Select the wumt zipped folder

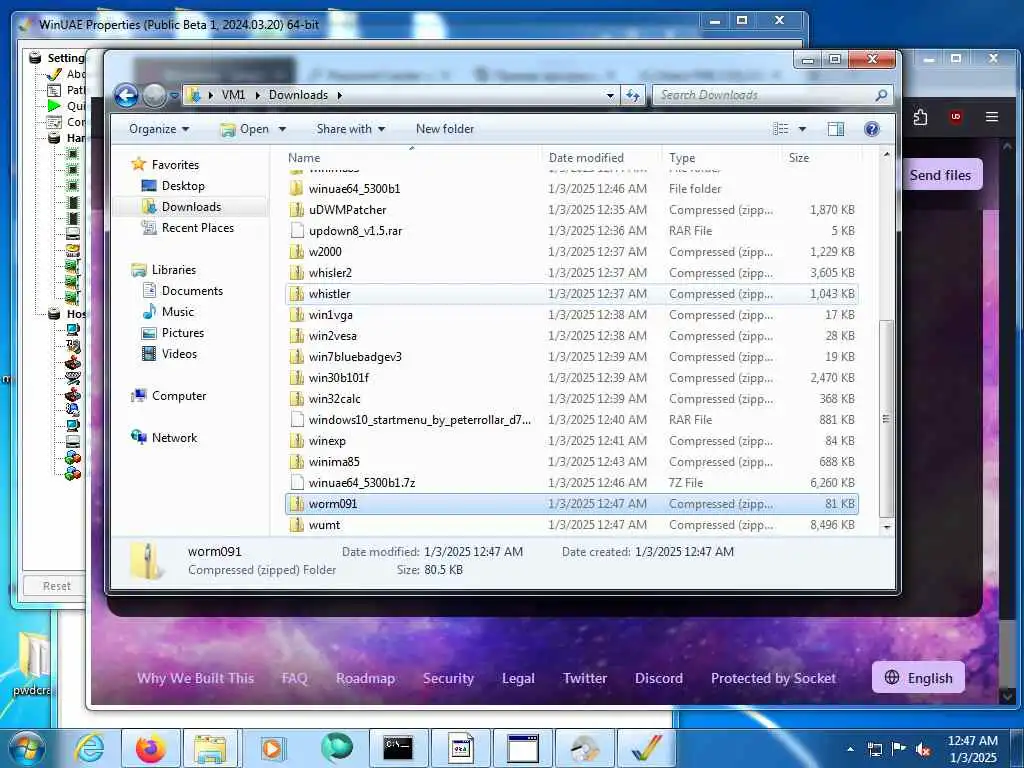pyautogui.click(x=571, y=524)
